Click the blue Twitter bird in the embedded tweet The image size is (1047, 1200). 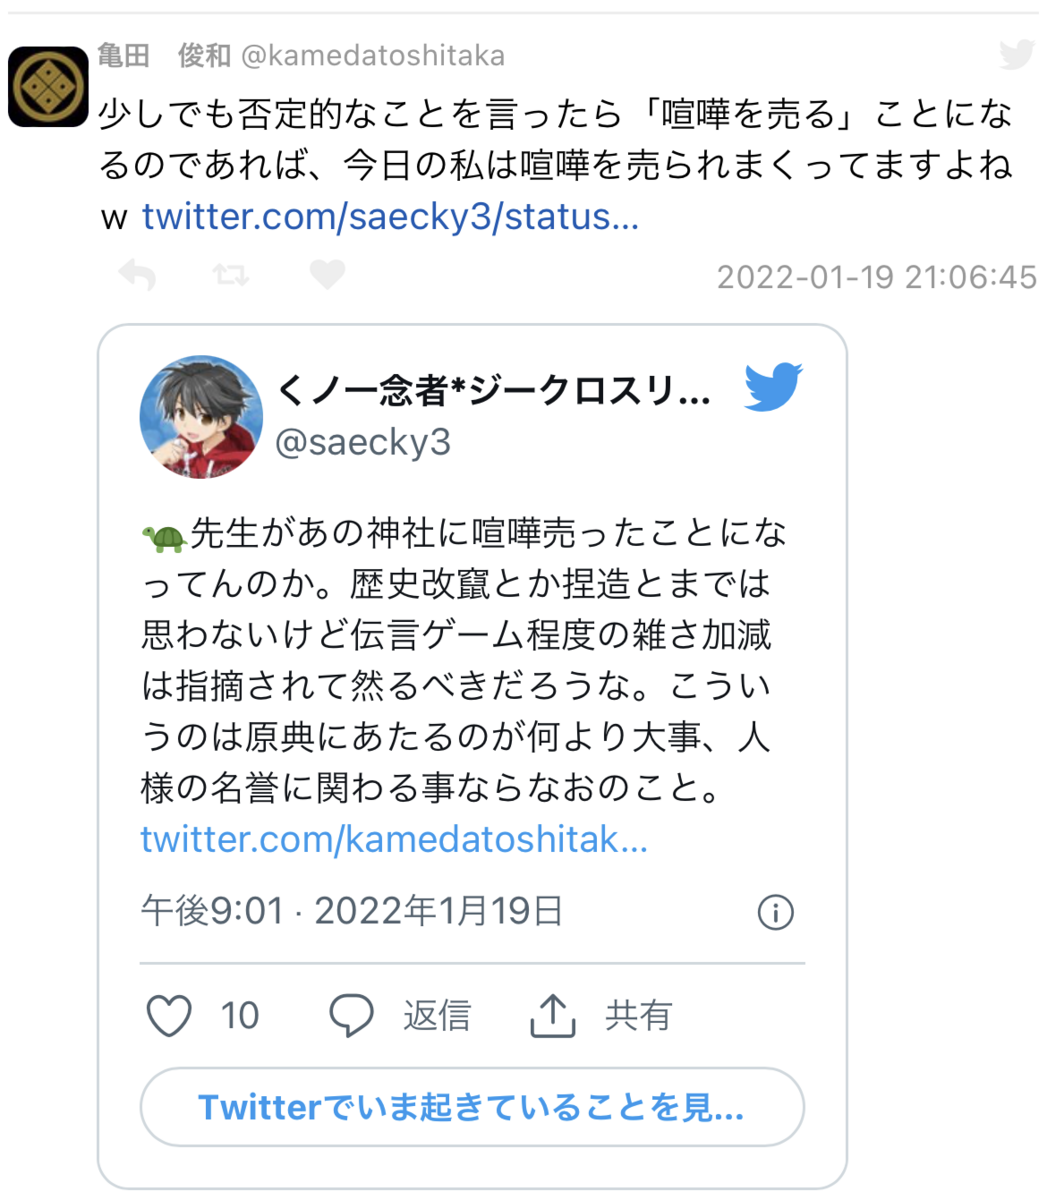point(773,387)
